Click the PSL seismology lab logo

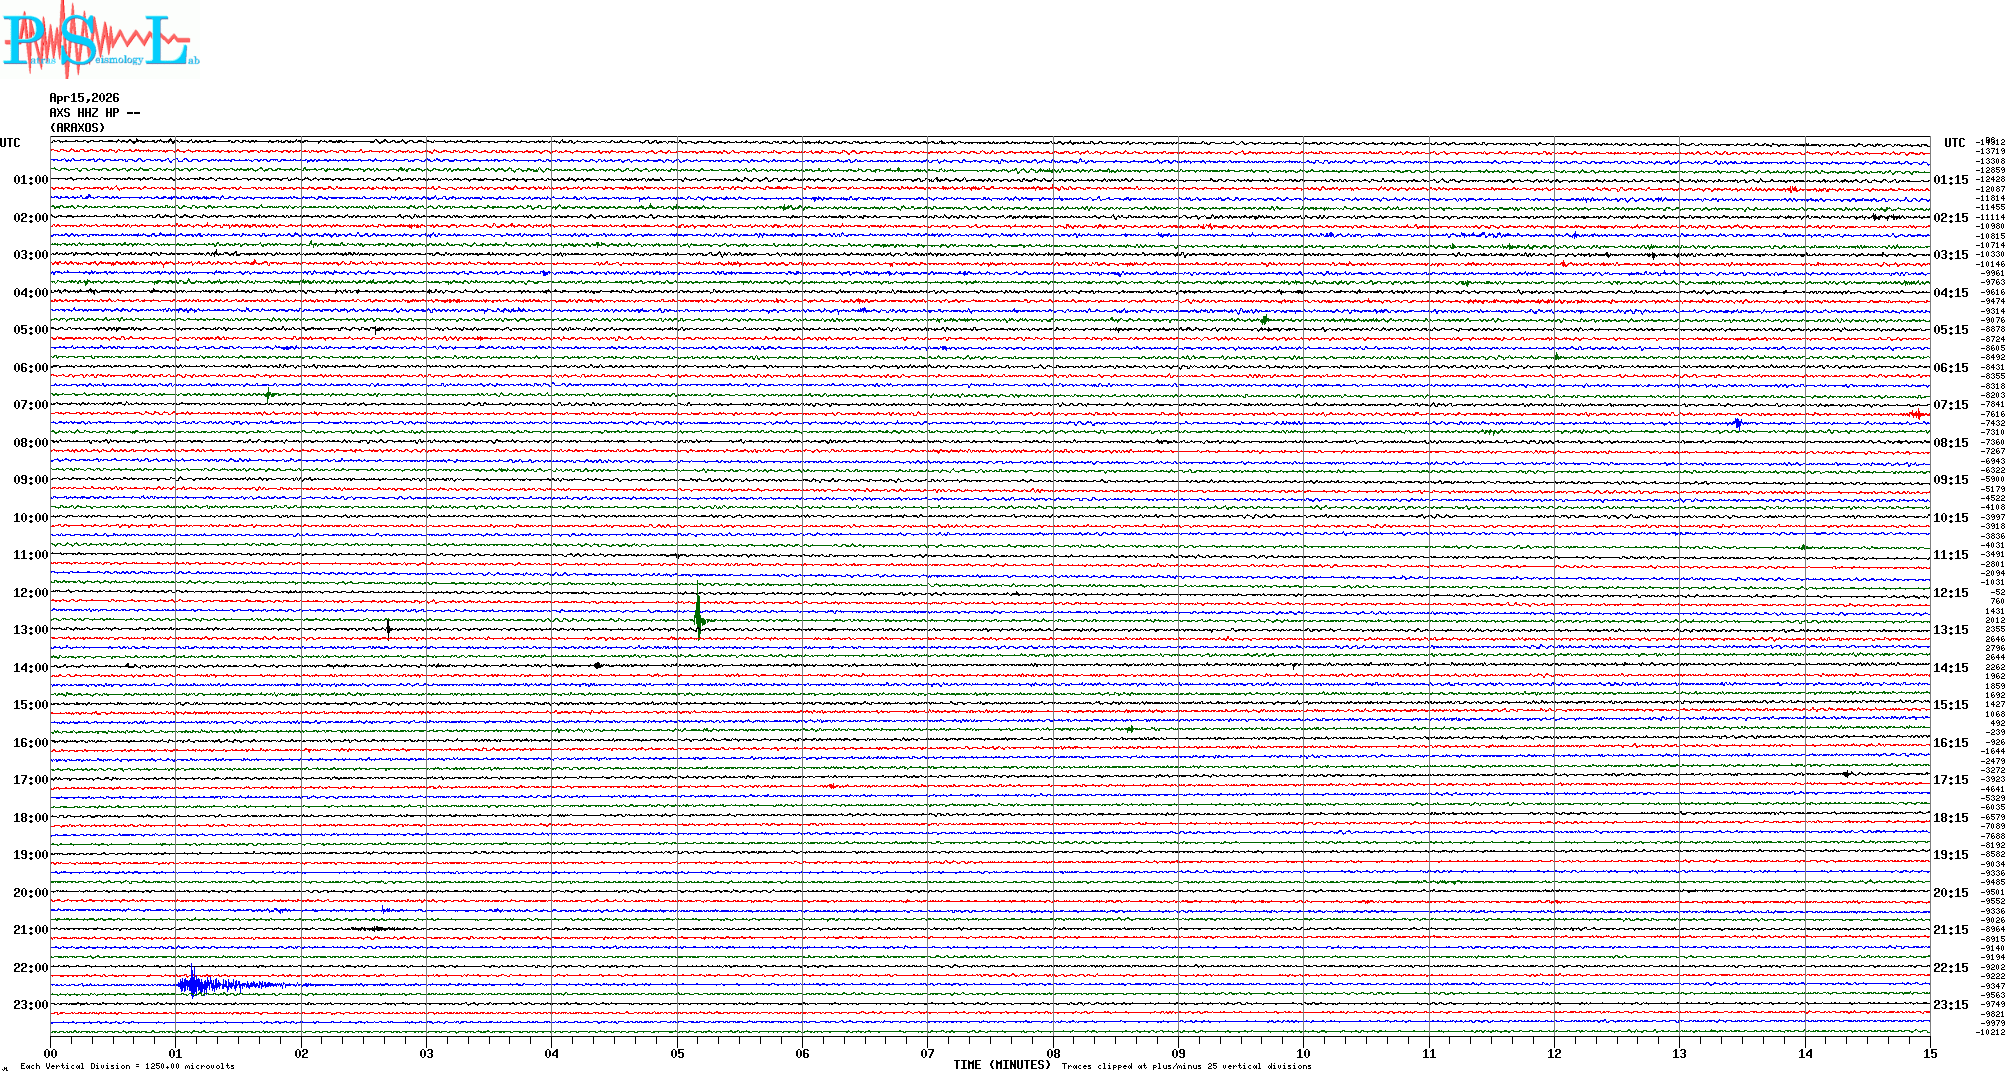point(100,40)
